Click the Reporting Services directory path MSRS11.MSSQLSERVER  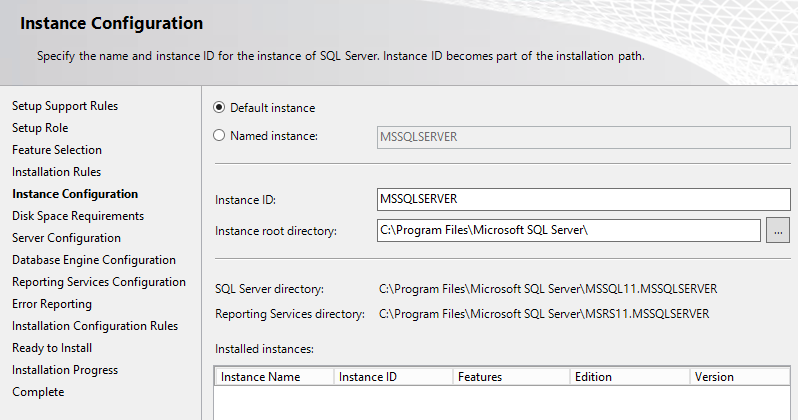pos(544,314)
